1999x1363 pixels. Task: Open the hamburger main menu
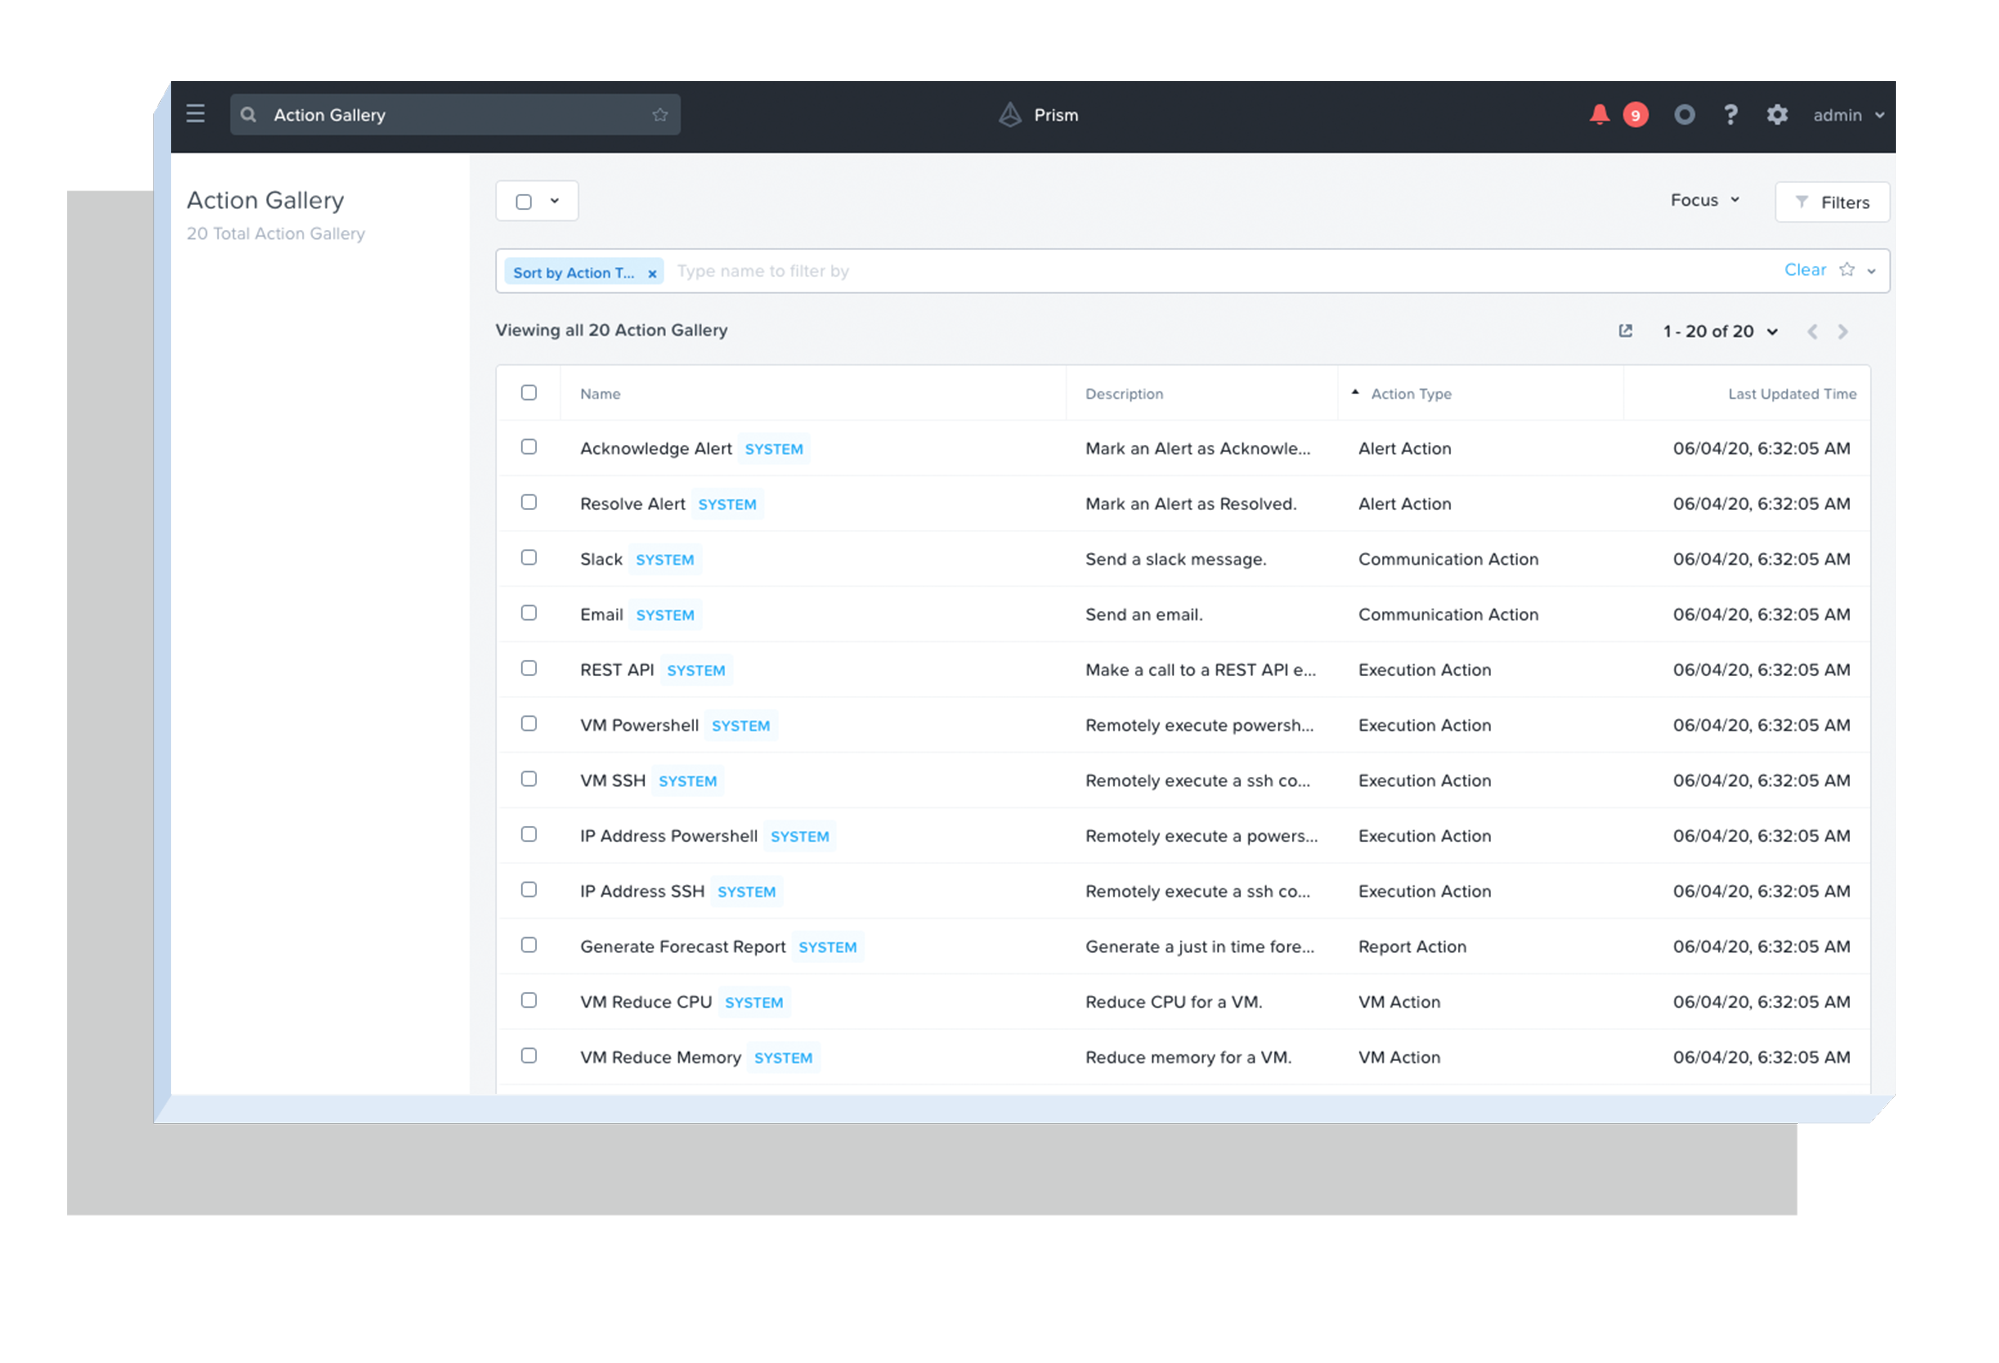click(x=195, y=114)
